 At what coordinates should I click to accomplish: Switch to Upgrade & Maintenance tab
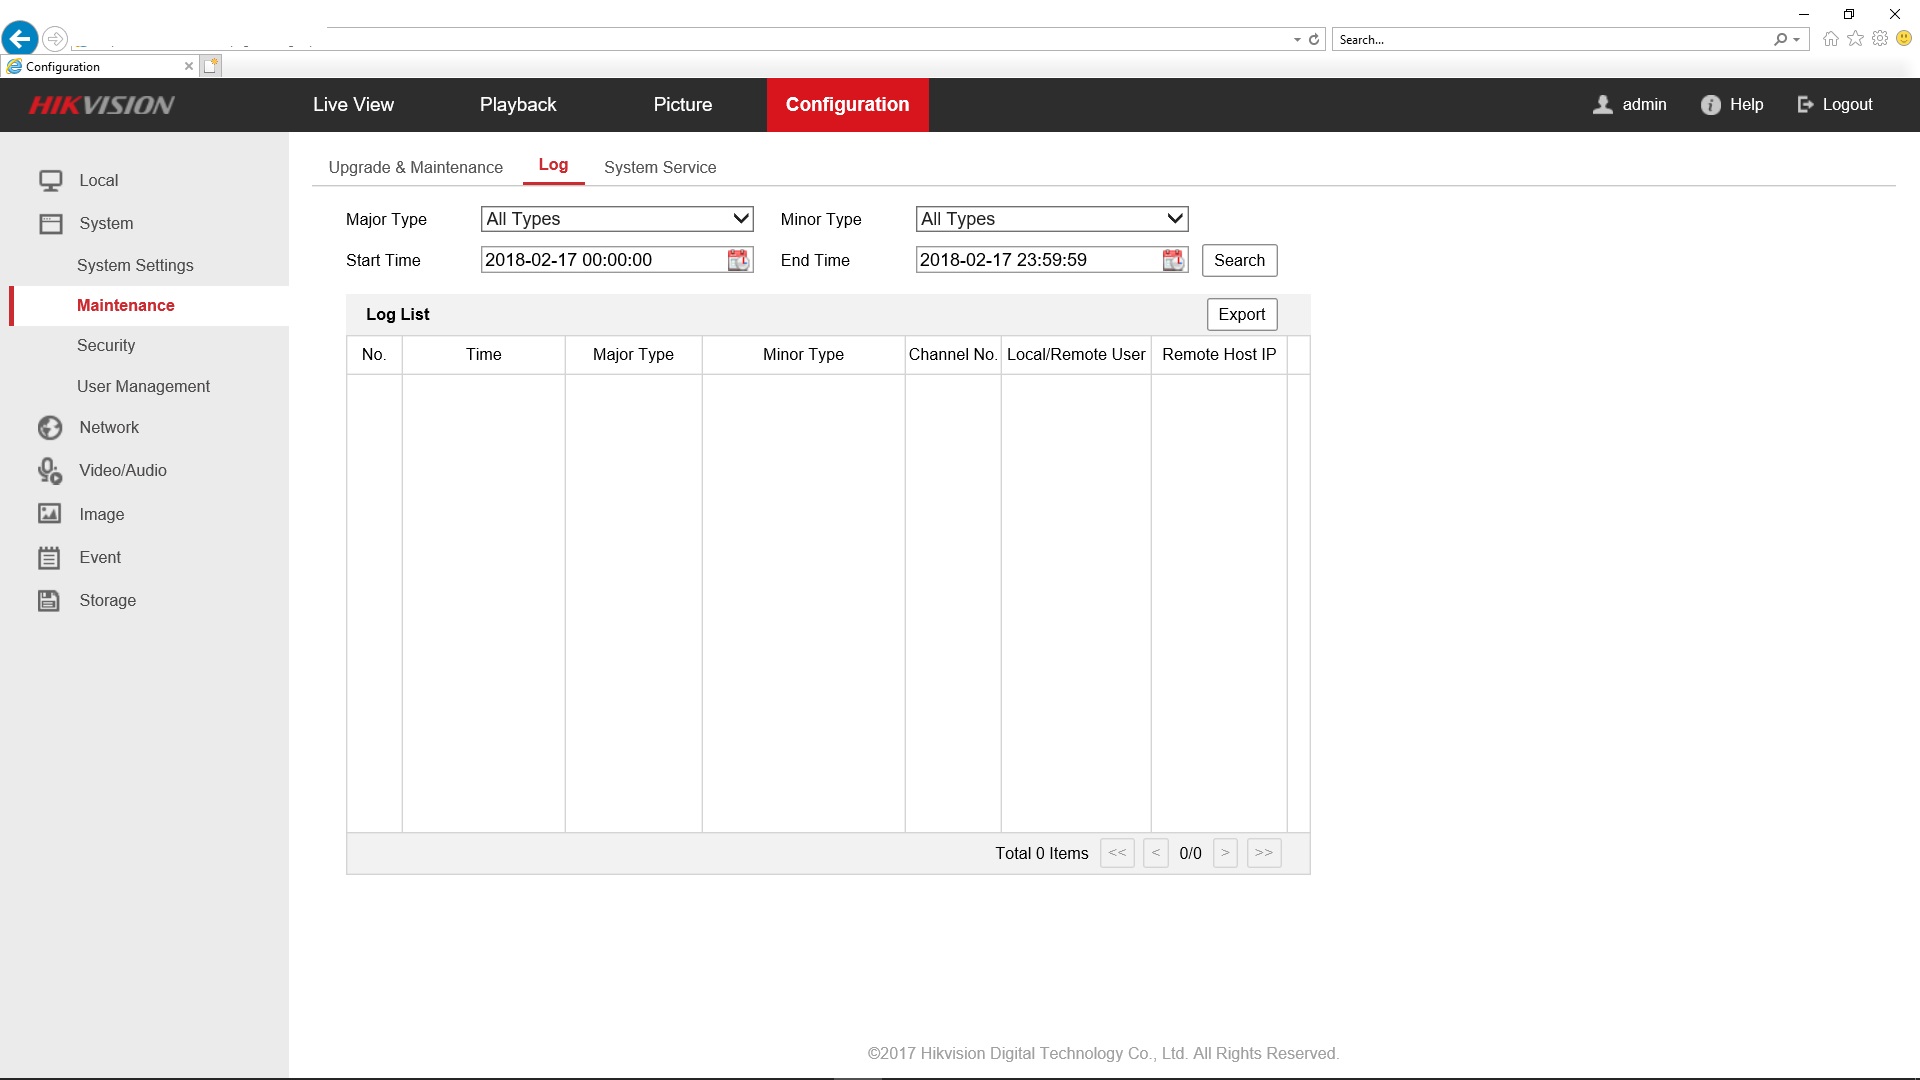click(415, 168)
